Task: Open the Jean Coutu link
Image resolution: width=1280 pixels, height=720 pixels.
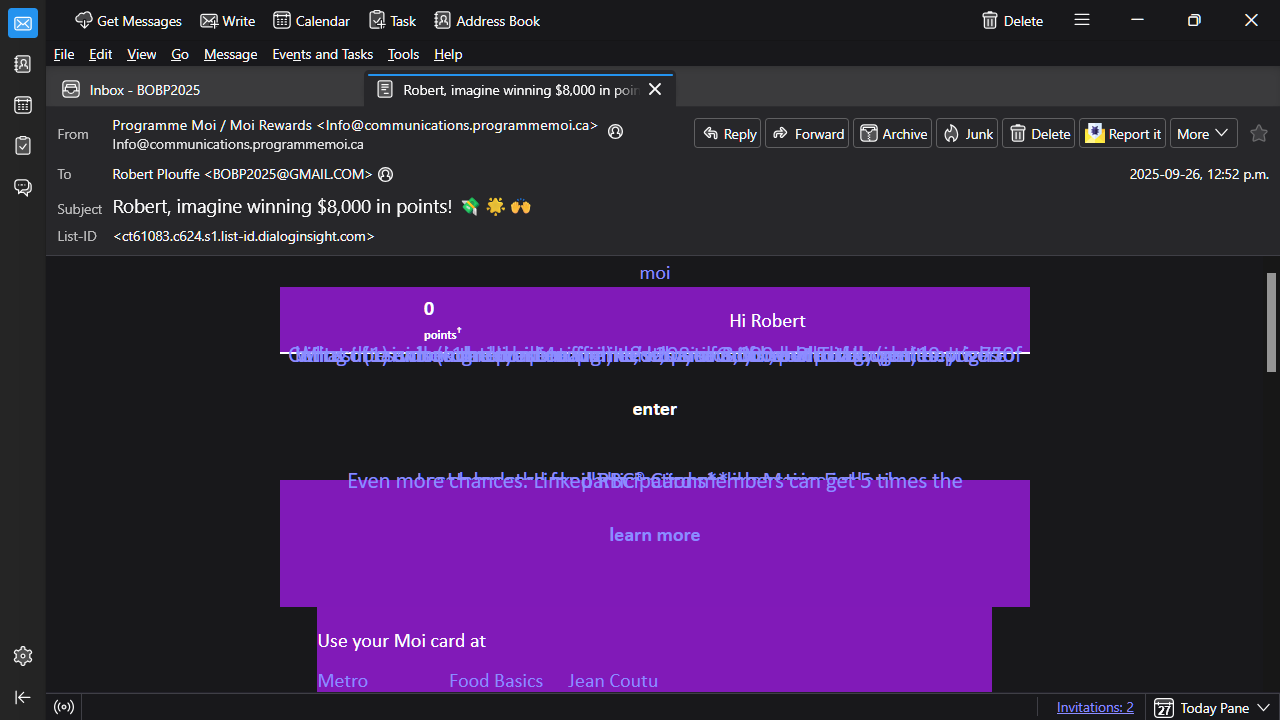Action: point(613,681)
